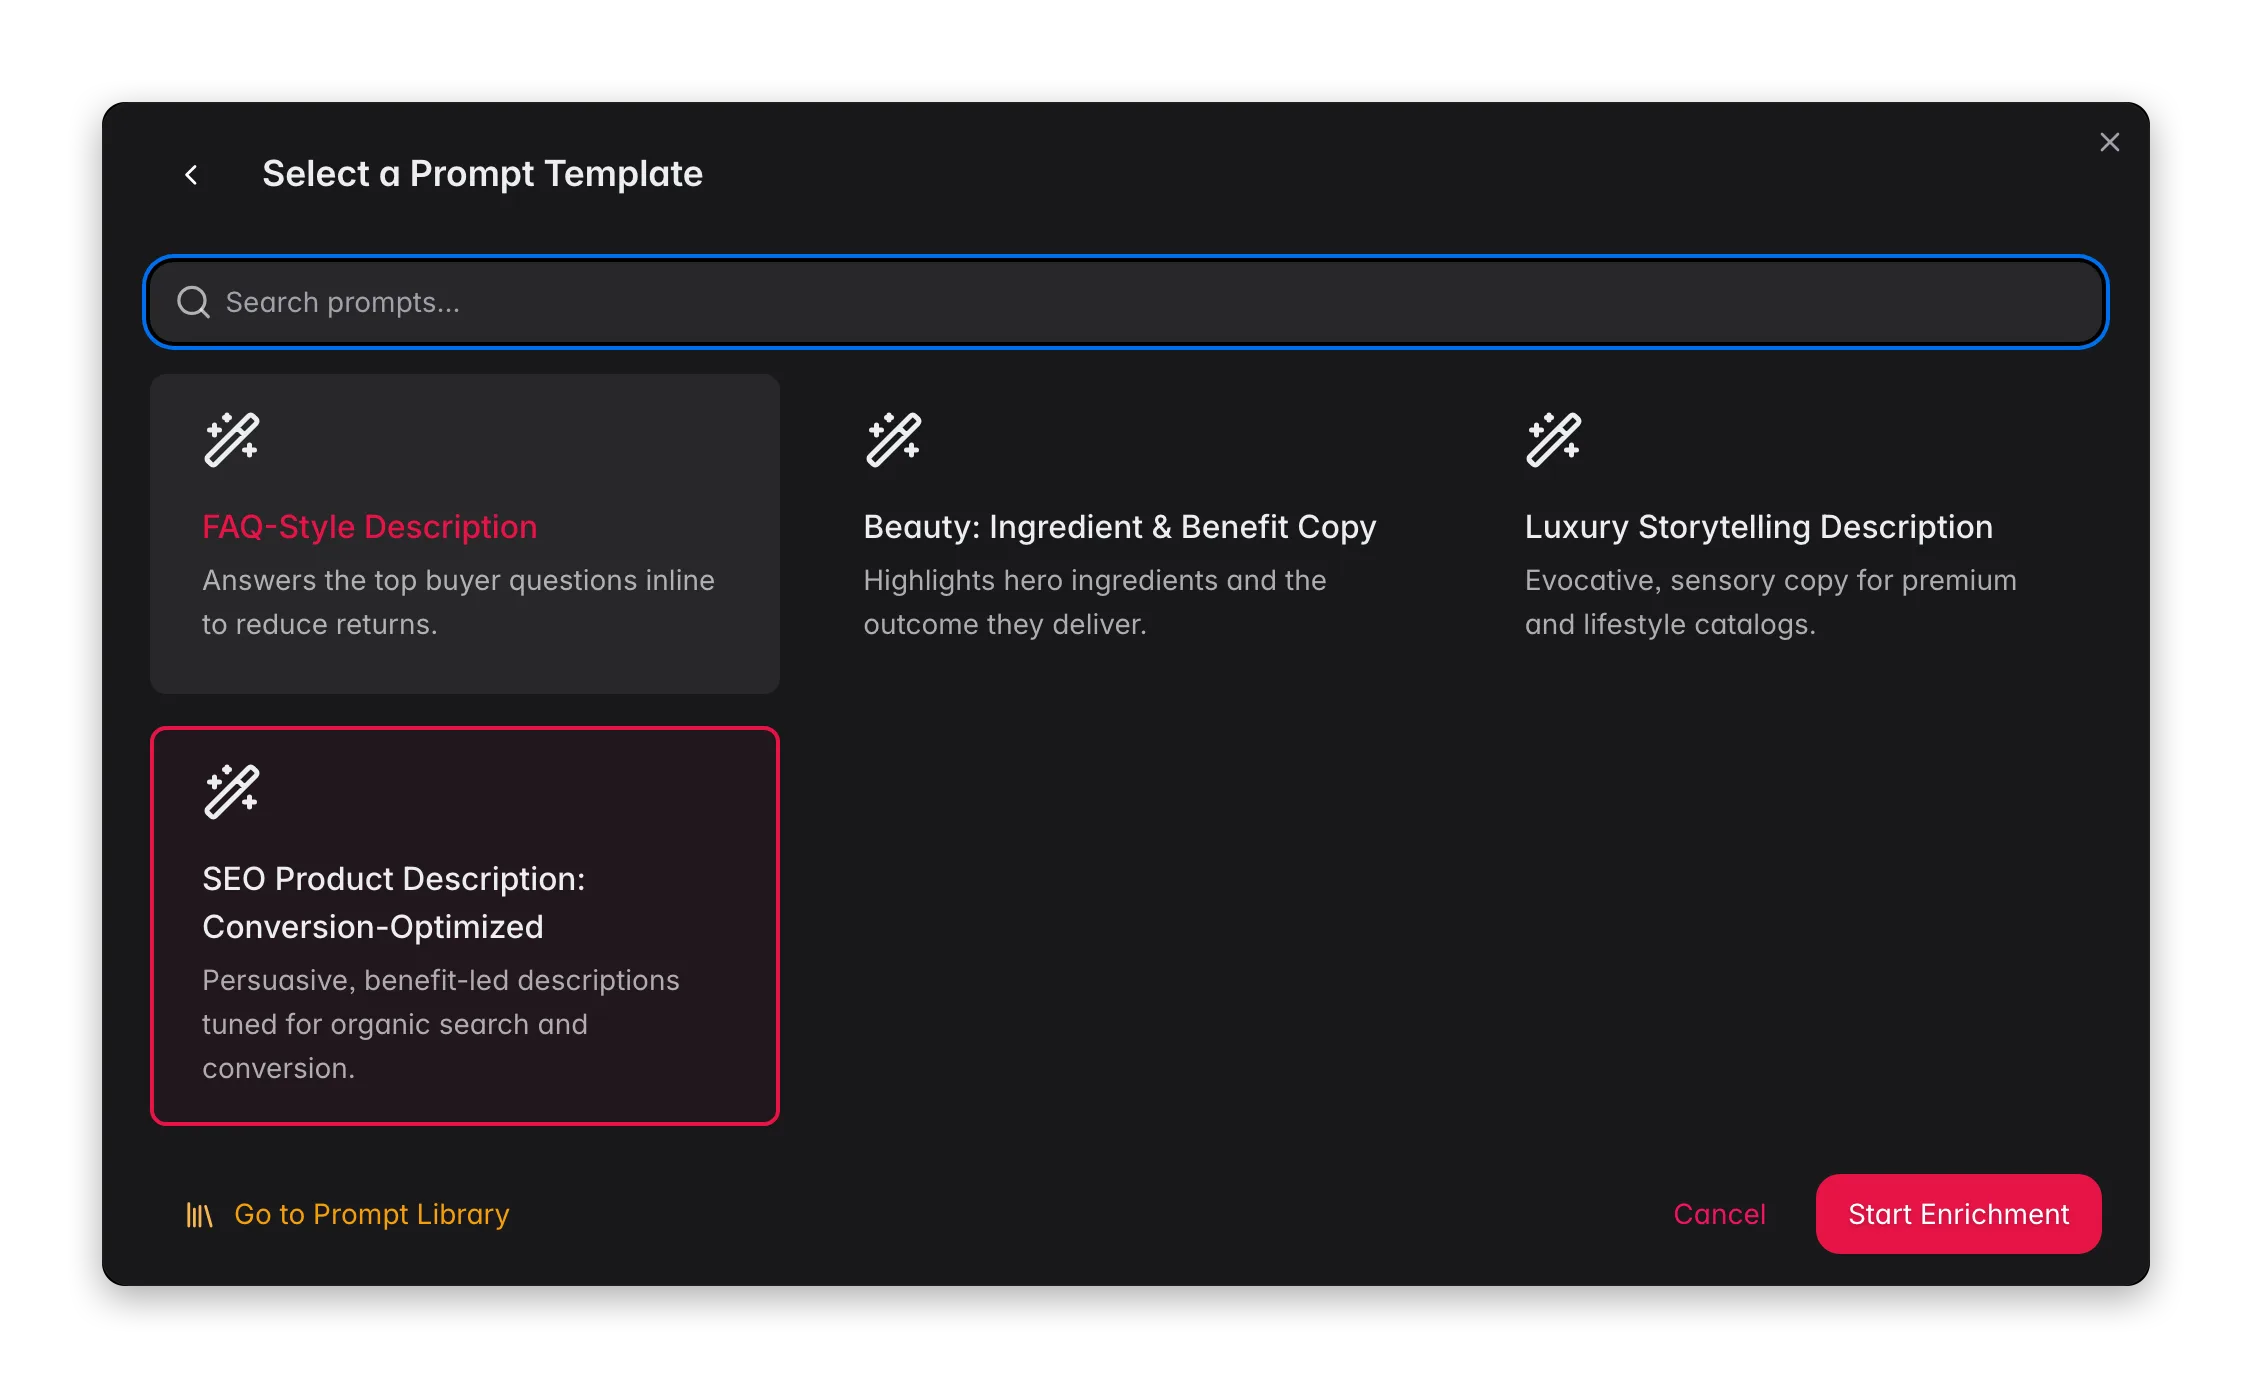The image size is (2252, 1388).
Task: Click the wand icon on SEO Product Description
Action: 232,792
